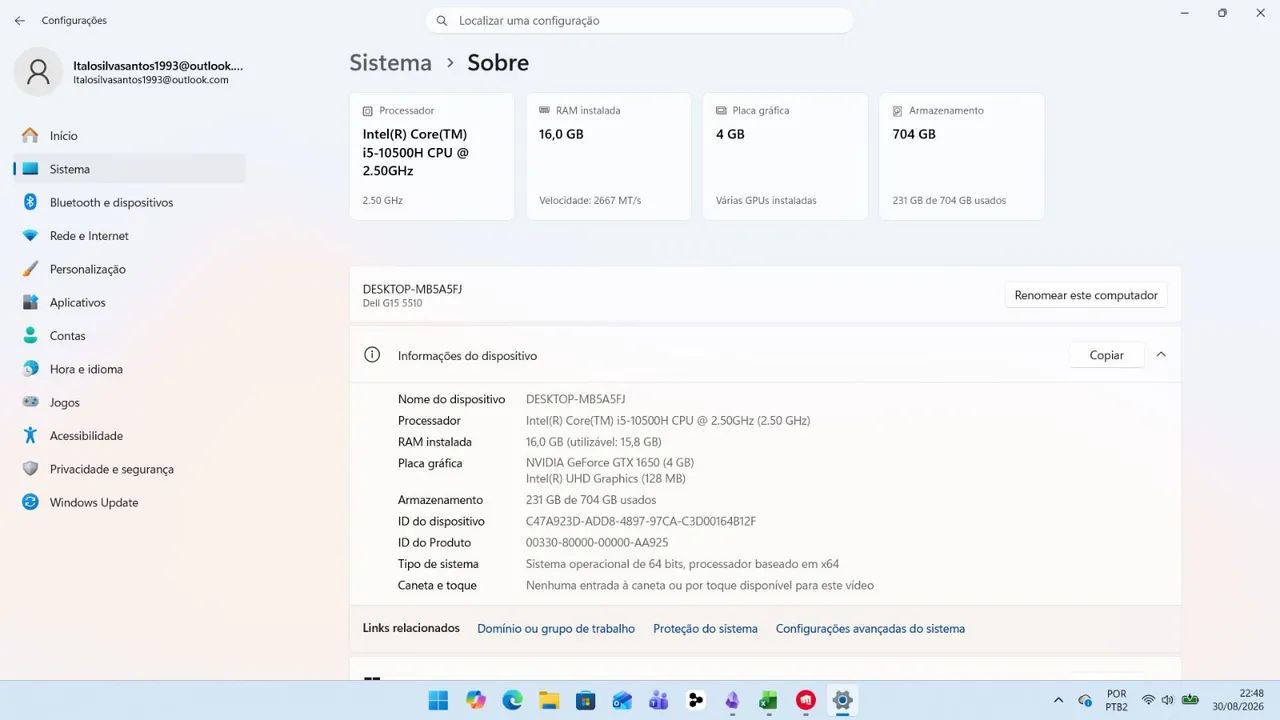Click the Rede e Internet wifi icon

click(x=30, y=236)
